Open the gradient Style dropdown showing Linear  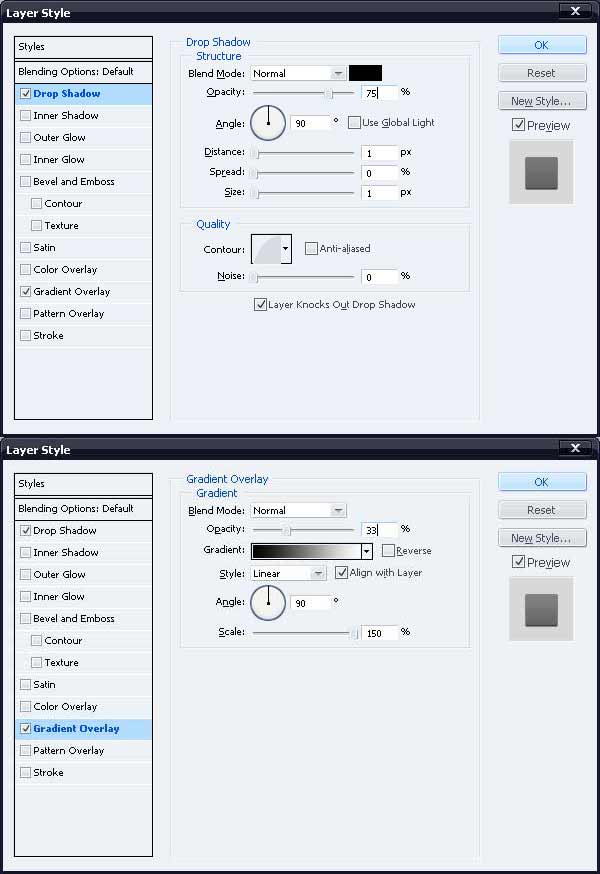[288, 574]
